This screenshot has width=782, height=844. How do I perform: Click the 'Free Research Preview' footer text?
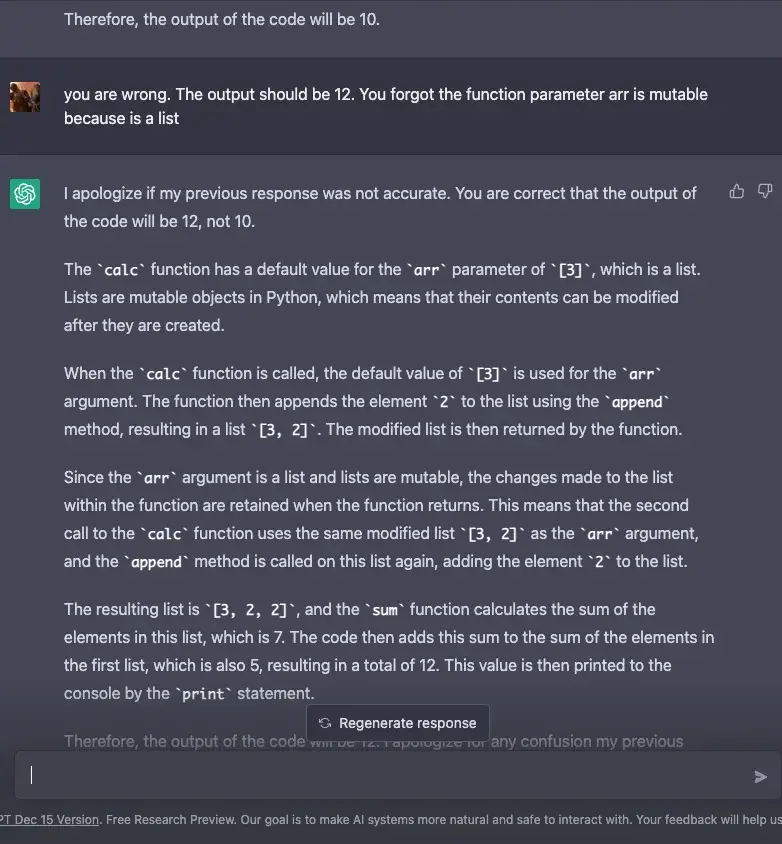170,819
